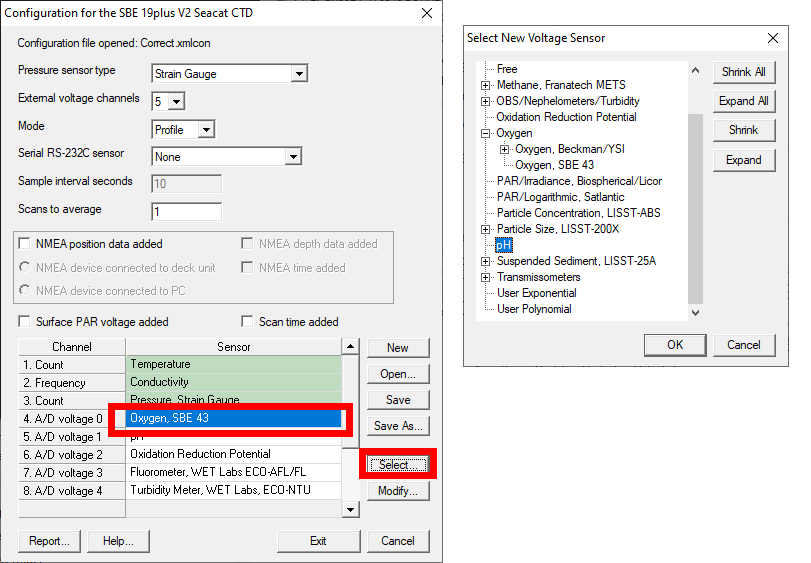The height and width of the screenshot is (563, 811).
Task: Enable Surface PAR voltage added checkbox
Action: coord(25,322)
